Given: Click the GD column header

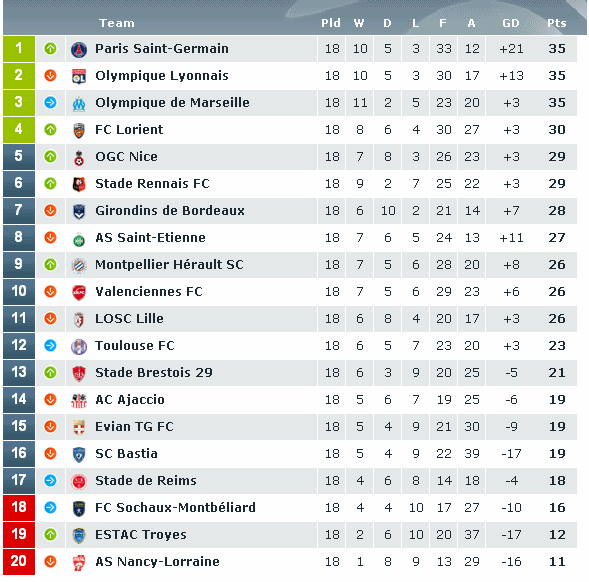Looking at the screenshot, I should 511,23.
